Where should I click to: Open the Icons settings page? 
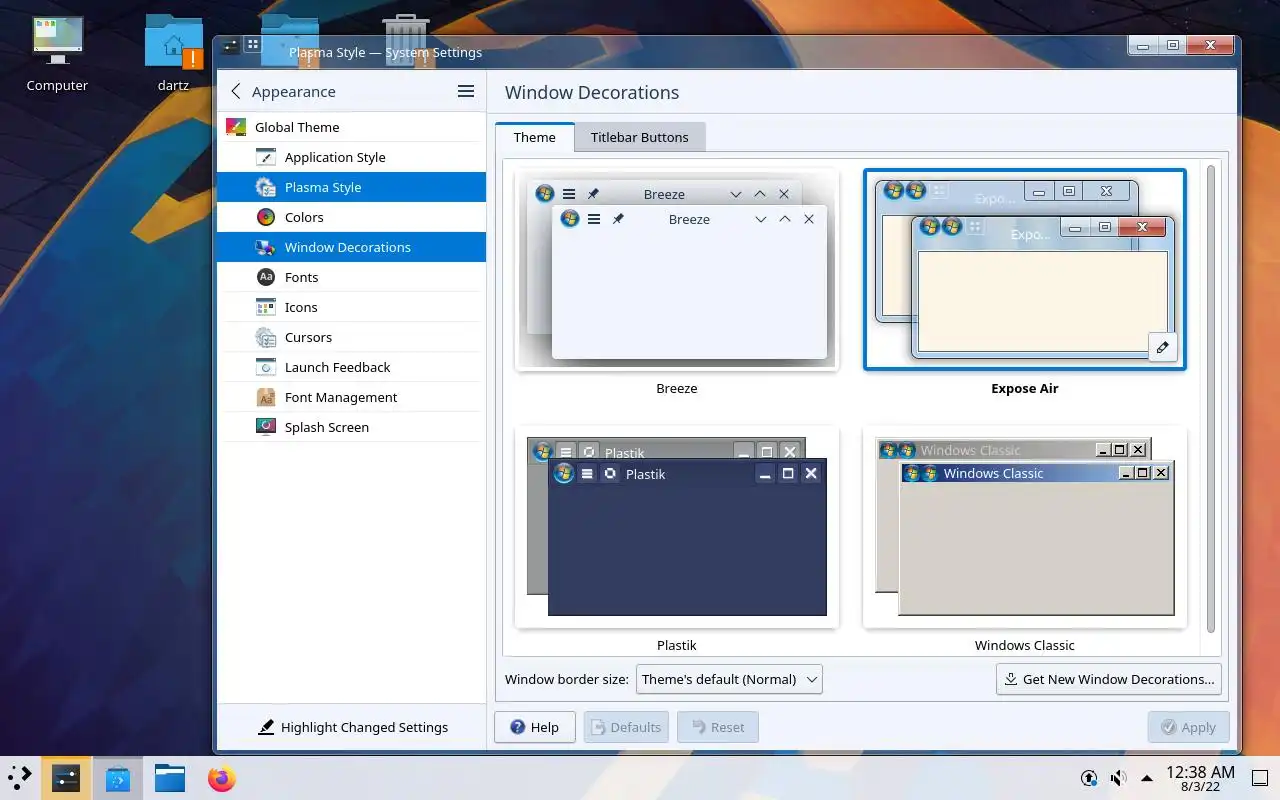tap(351, 307)
